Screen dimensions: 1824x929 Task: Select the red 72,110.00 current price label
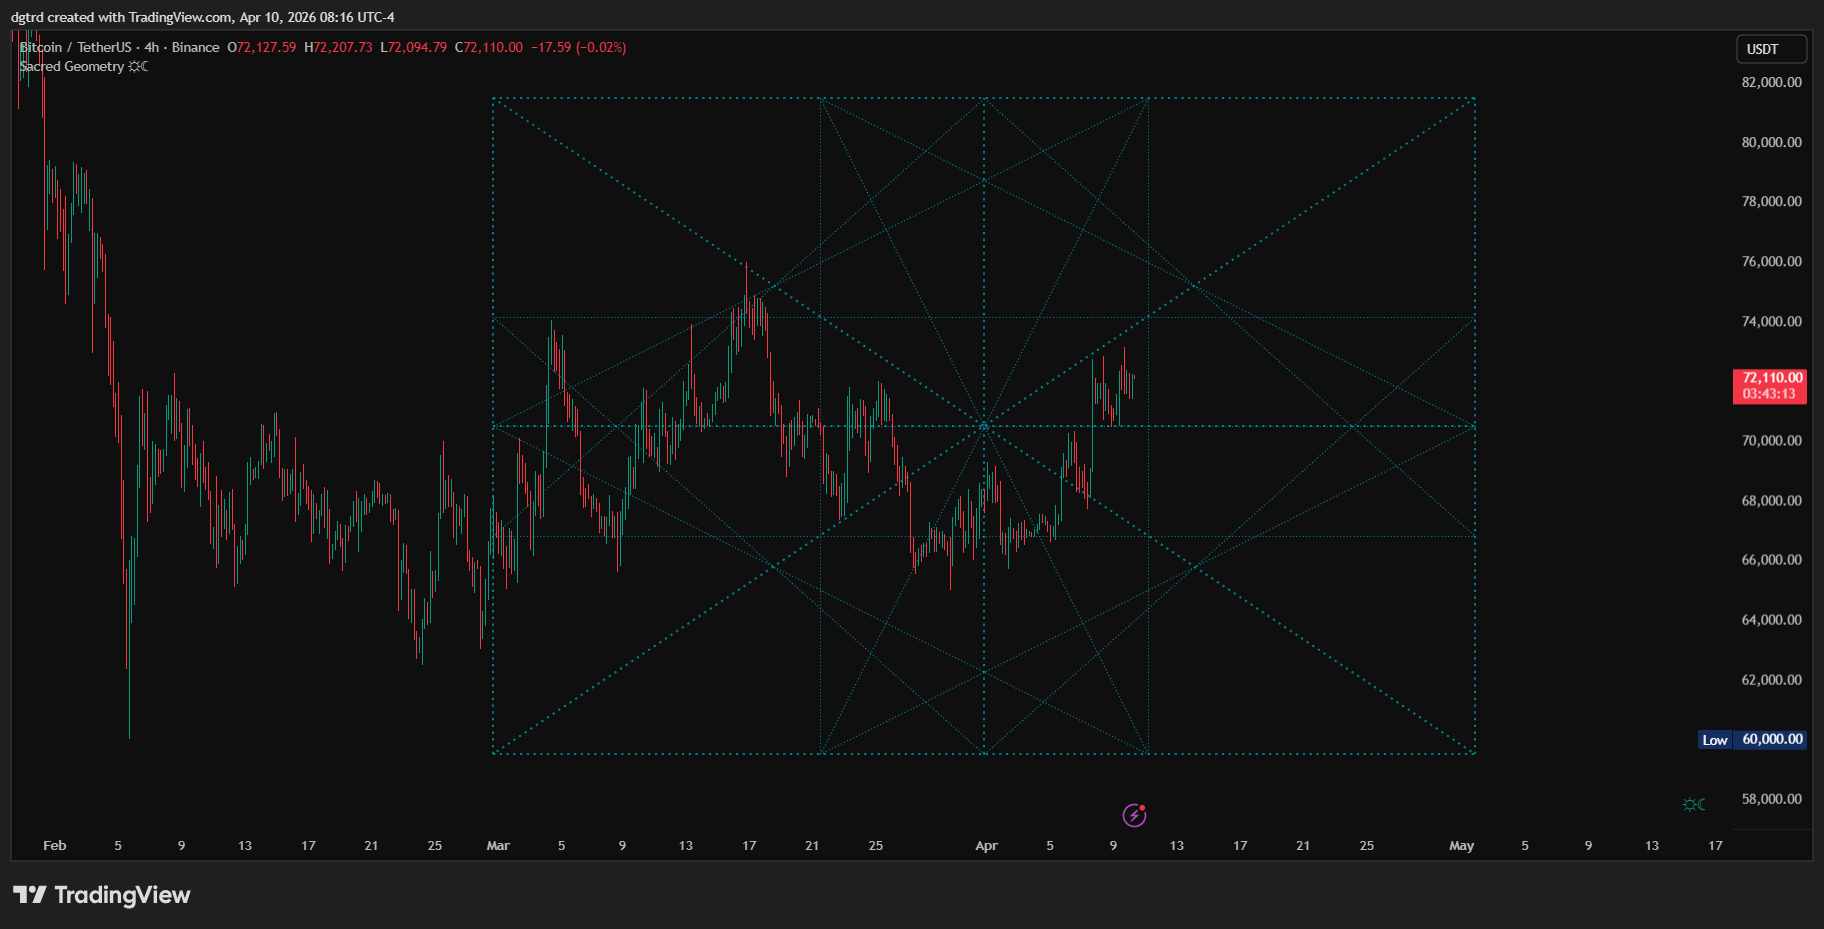(1770, 386)
